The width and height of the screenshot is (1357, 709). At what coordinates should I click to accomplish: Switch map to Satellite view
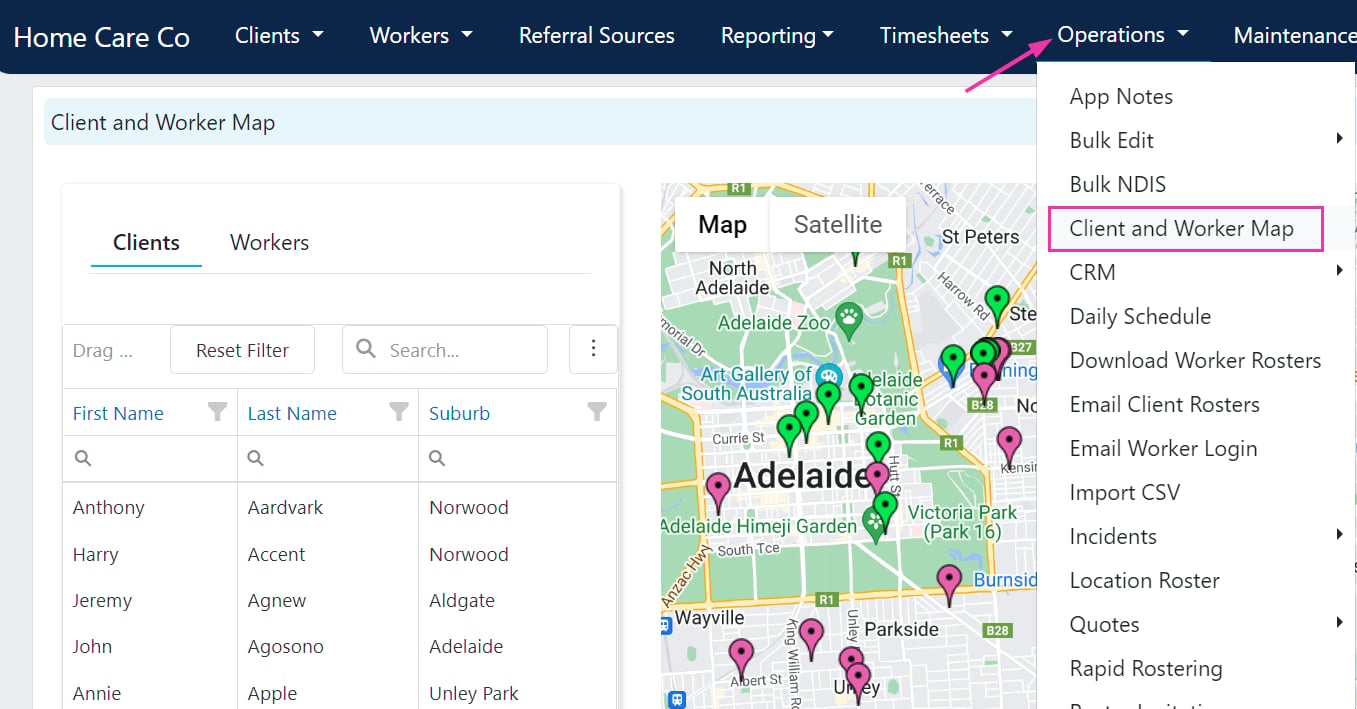(838, 224)
